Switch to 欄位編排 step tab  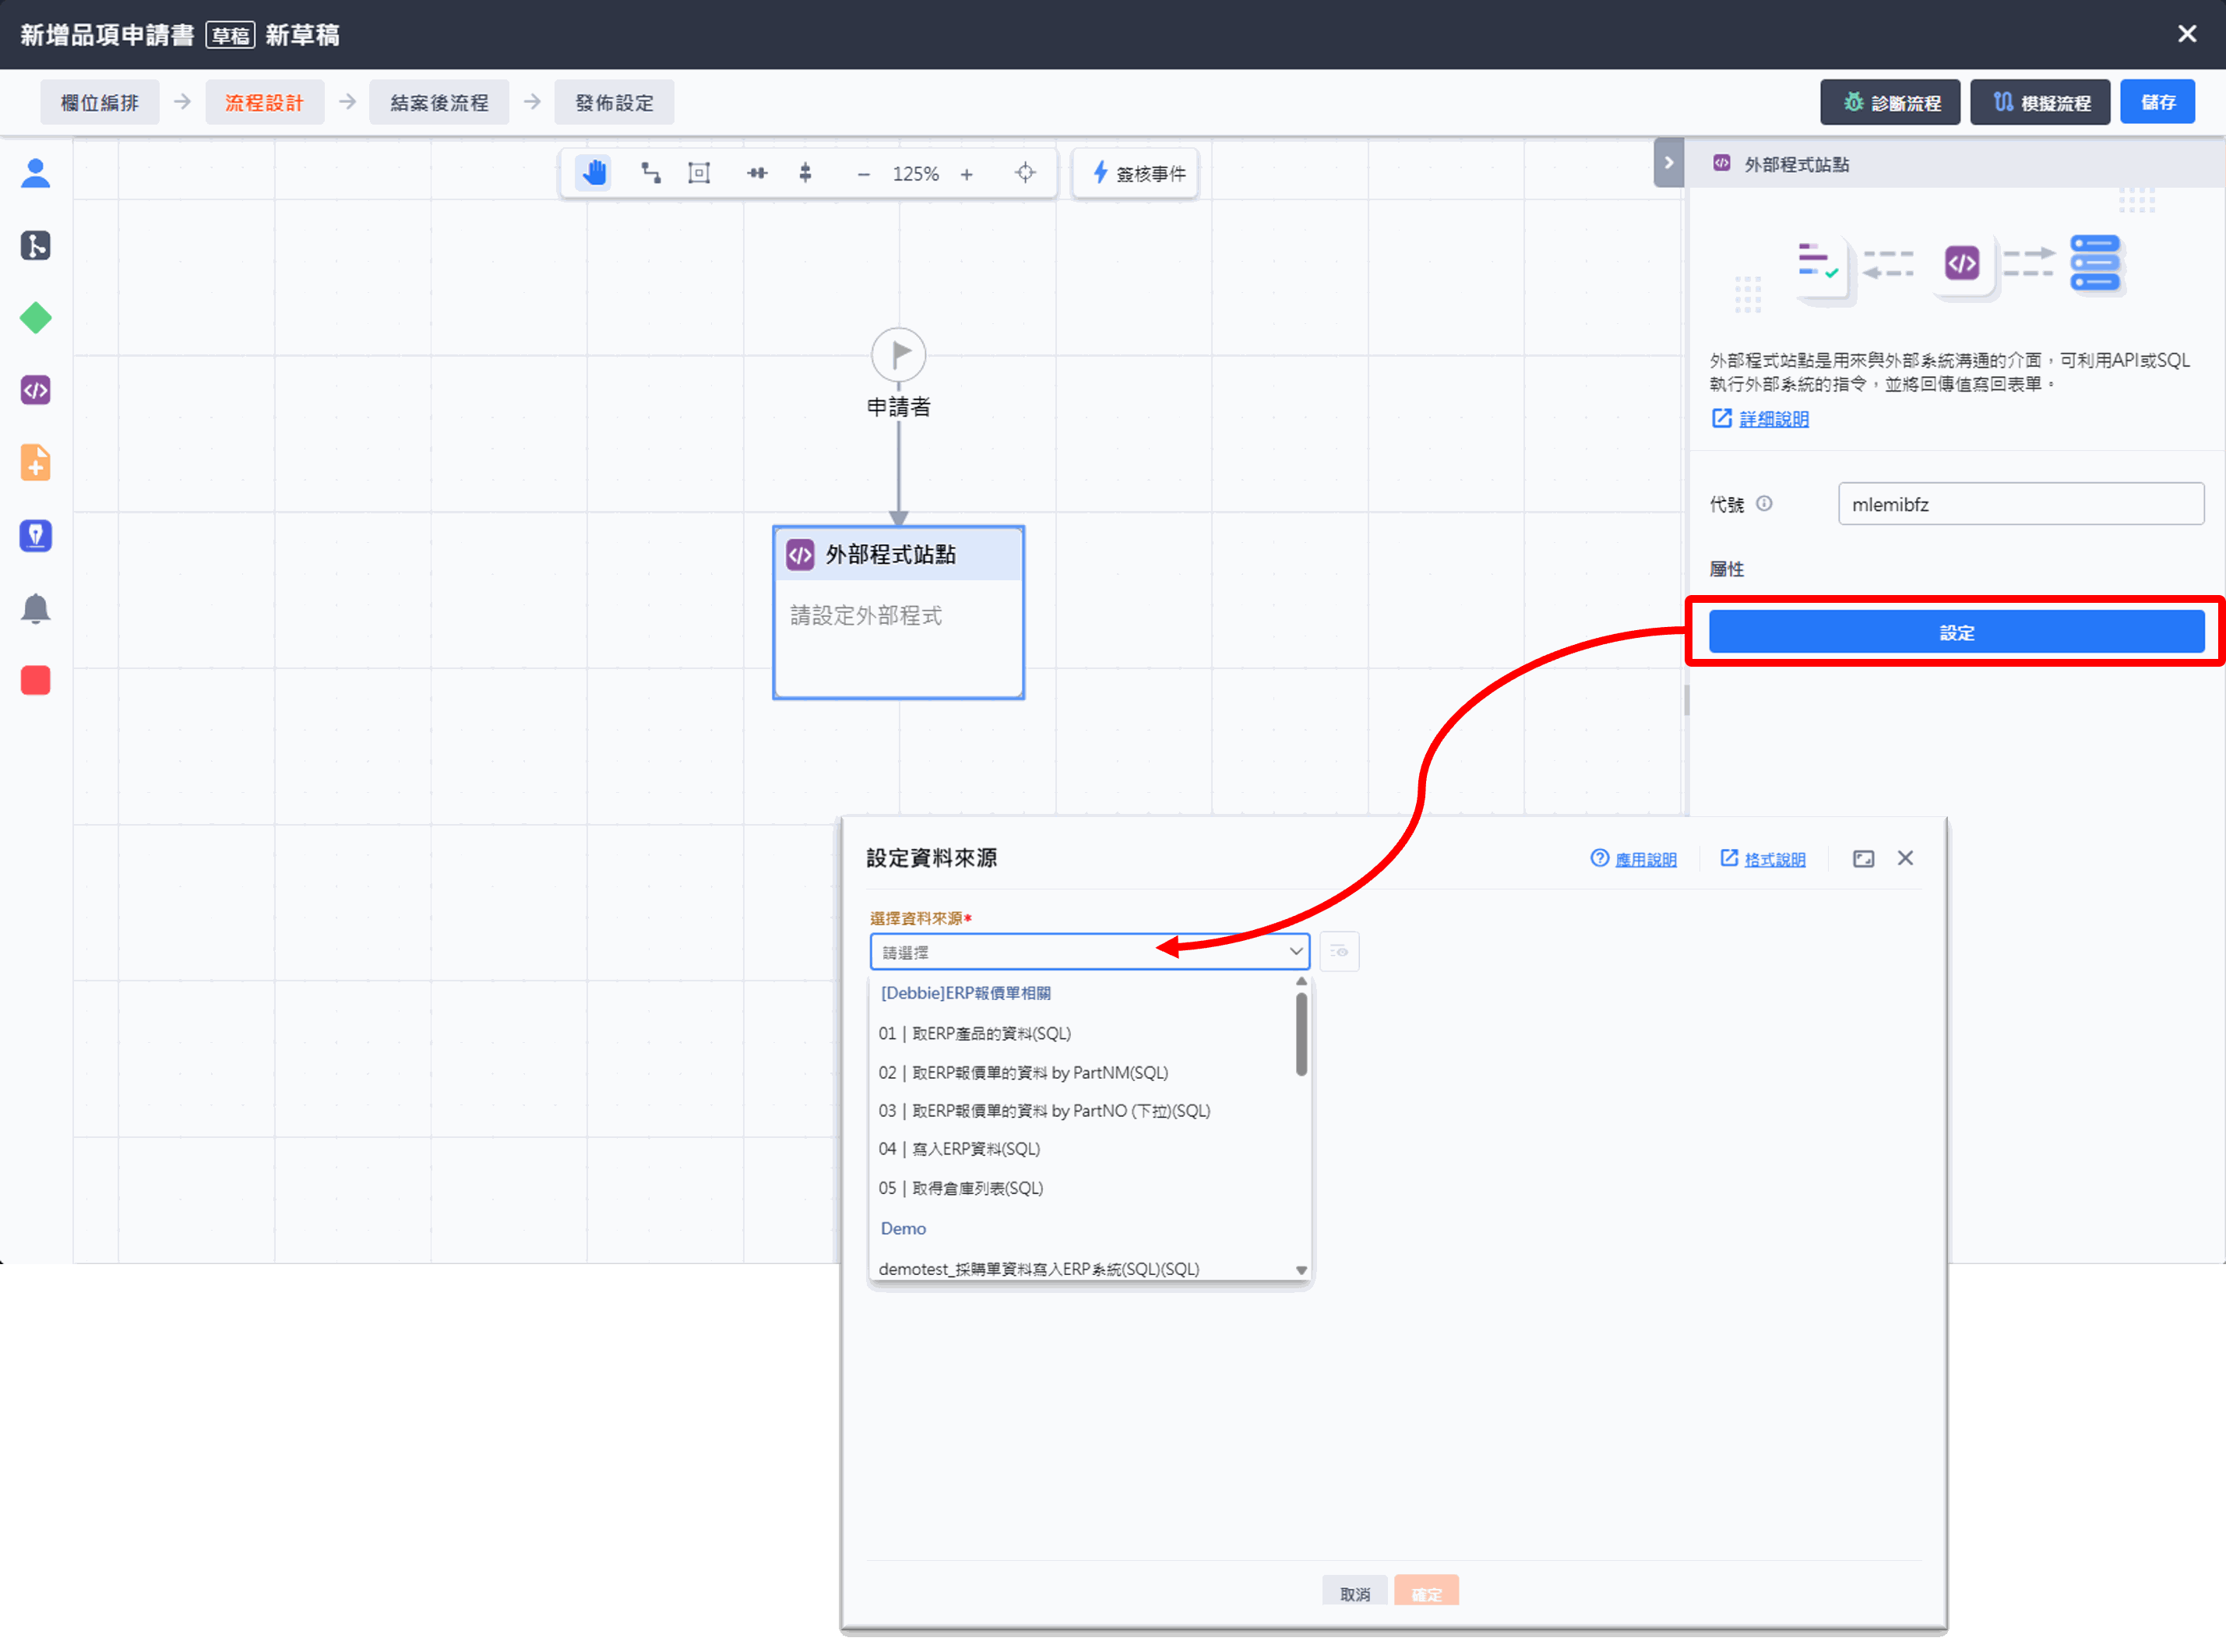click(99, 103)
